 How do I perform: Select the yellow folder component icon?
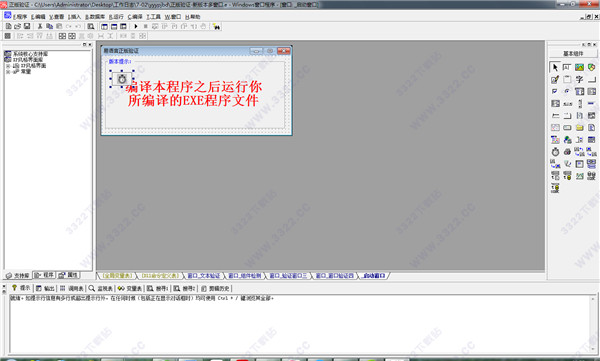point(579,127)
